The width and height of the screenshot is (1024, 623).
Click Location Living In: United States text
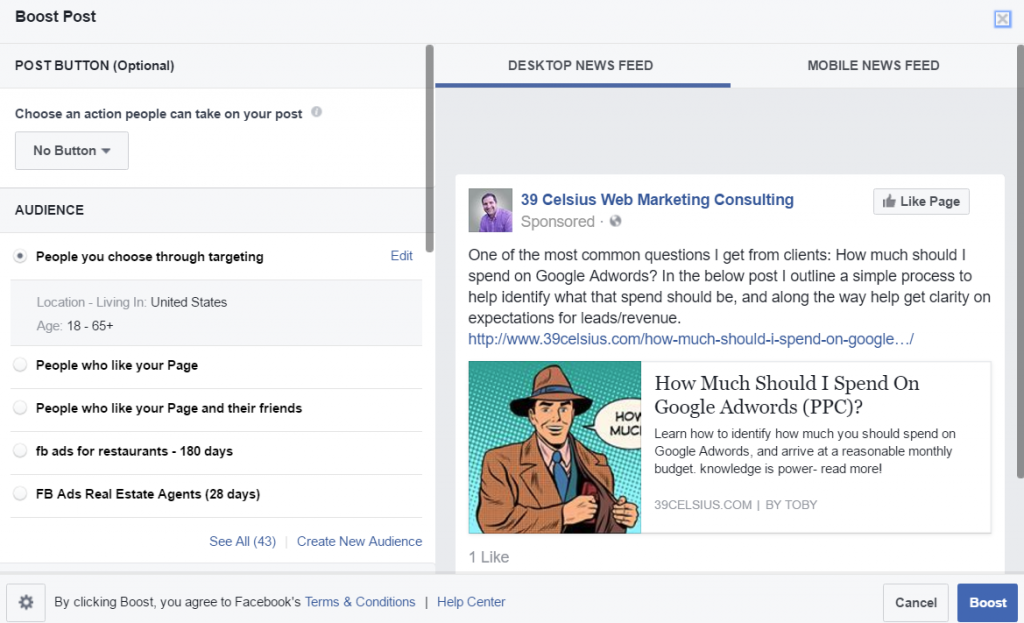click(x=132, y=302)
